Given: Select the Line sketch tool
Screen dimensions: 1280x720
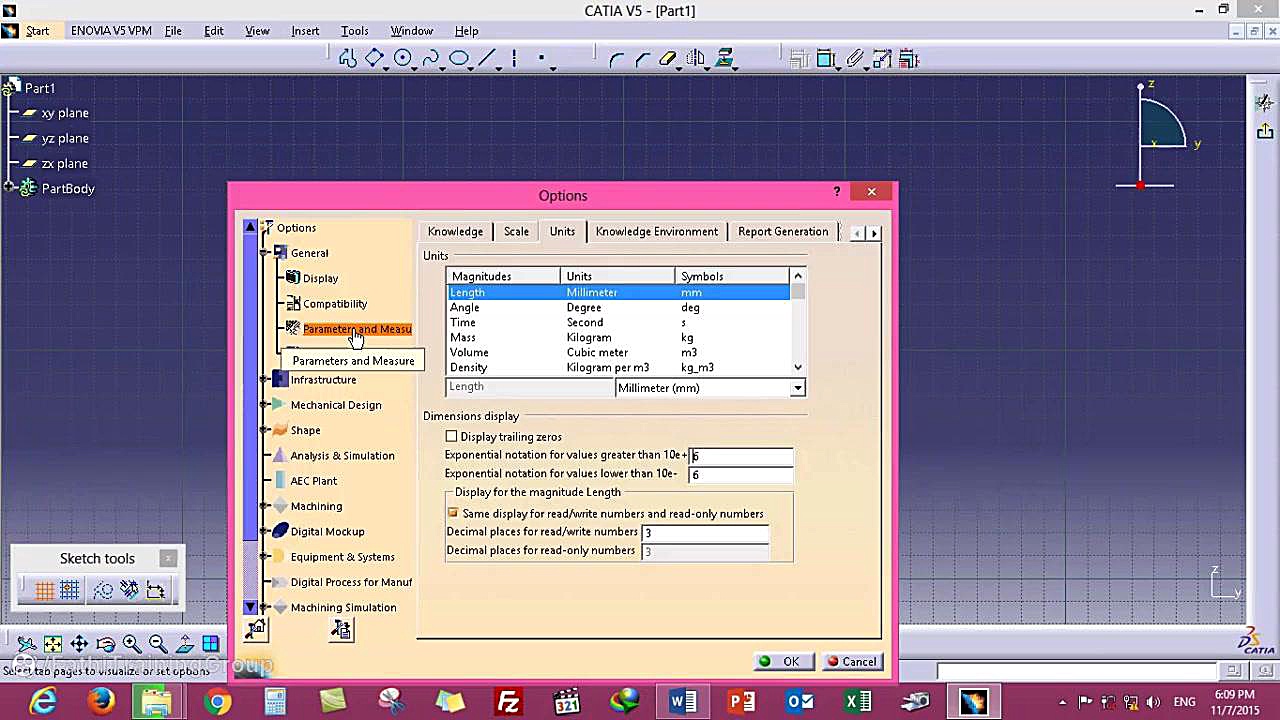Looking at the screenshot, I should (x=486, y=59).
